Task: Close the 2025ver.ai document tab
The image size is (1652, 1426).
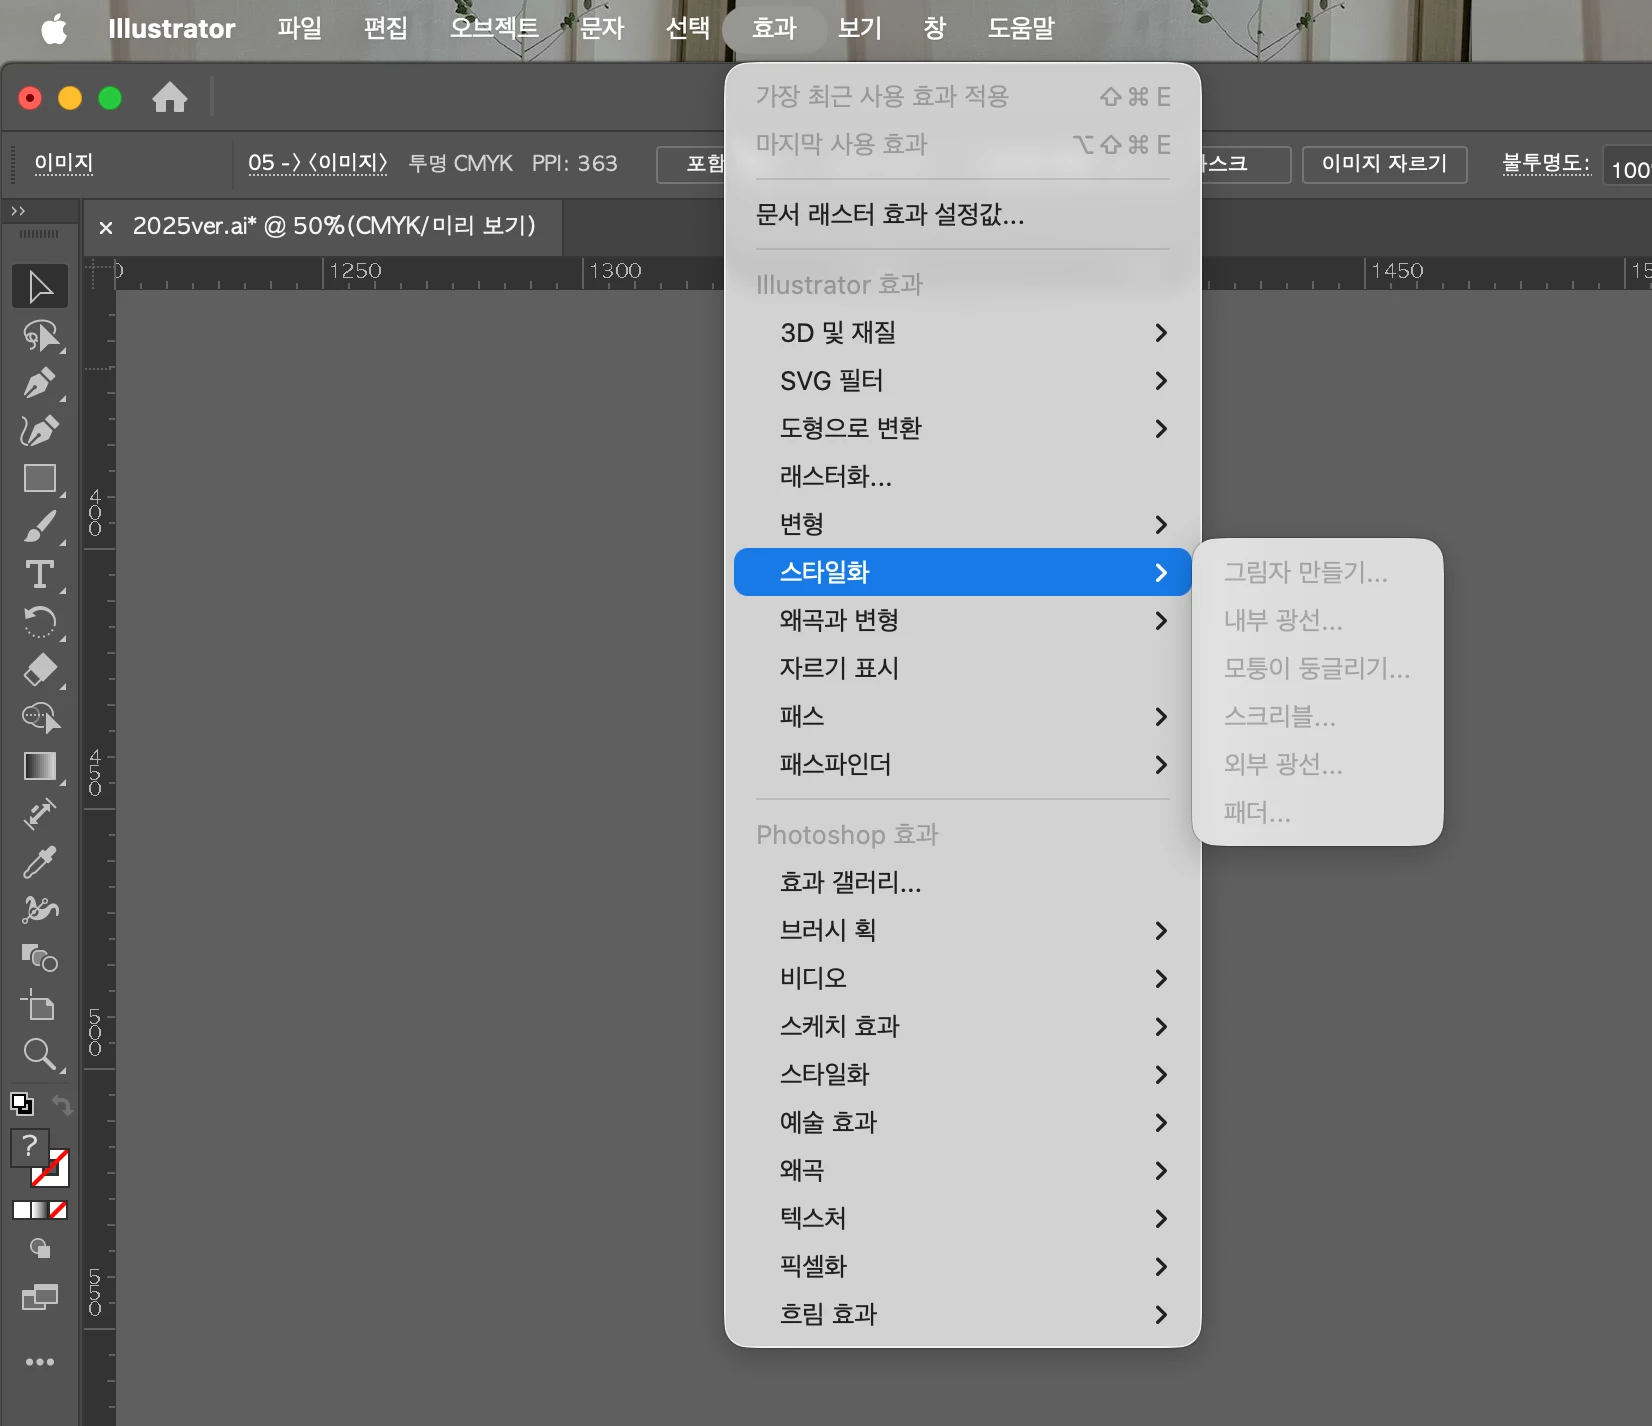Action: 106,227
